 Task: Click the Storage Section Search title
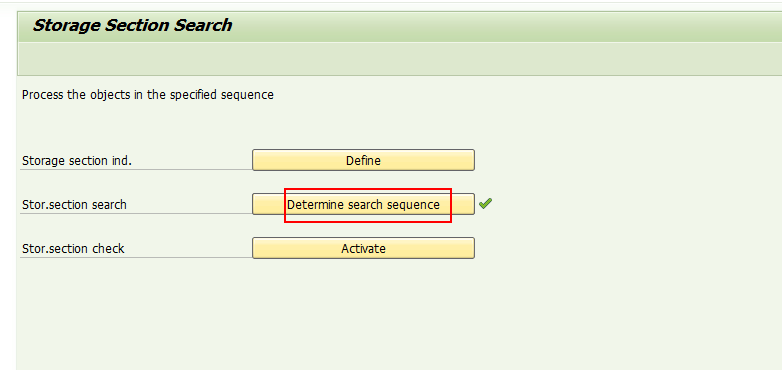[x=132, y=25]
